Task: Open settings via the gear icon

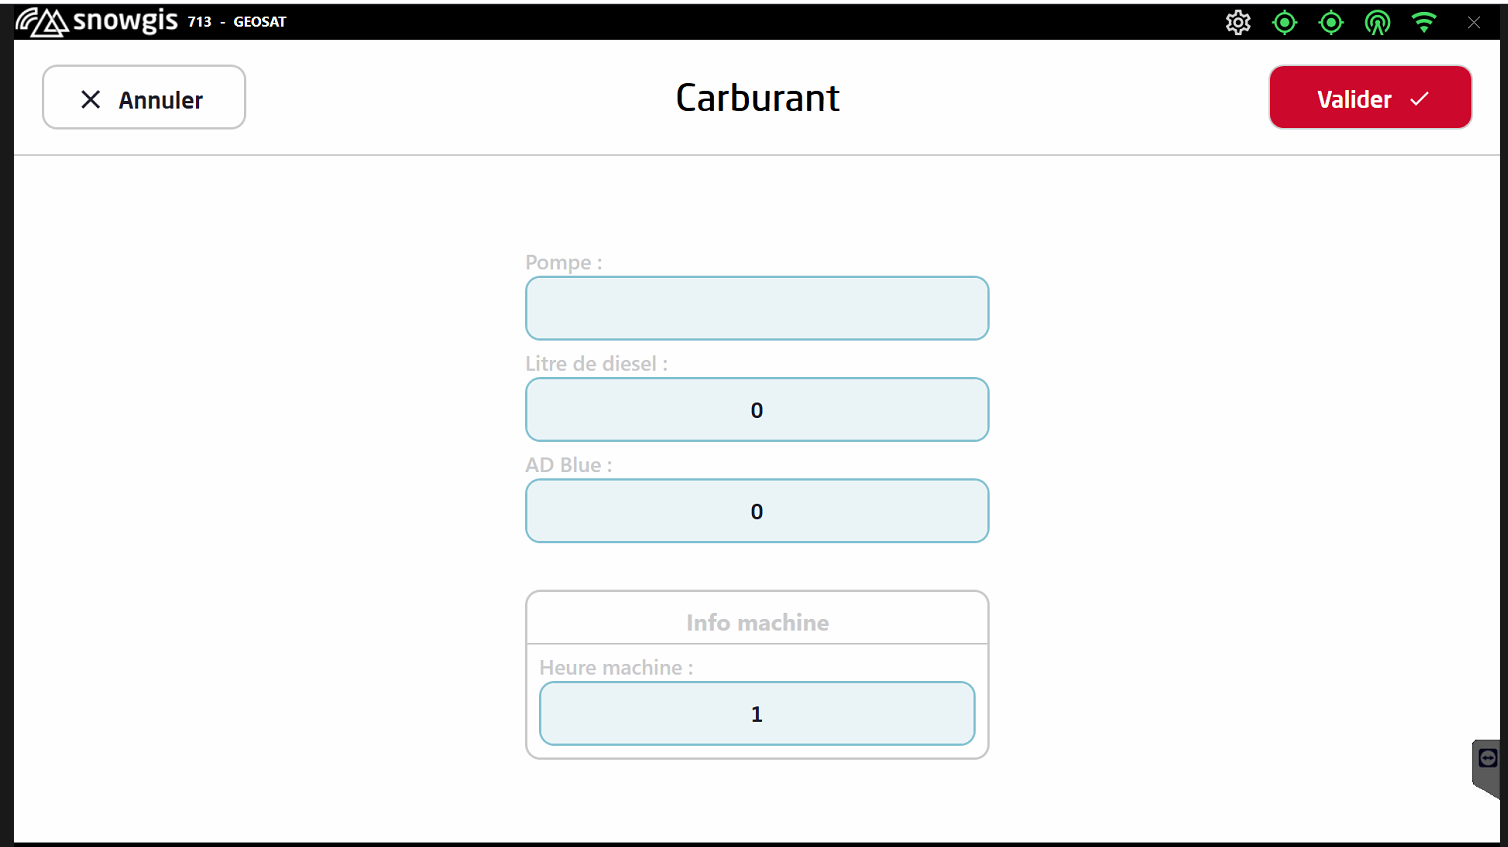Action: pyautogui.click(x=1238, y=22)
